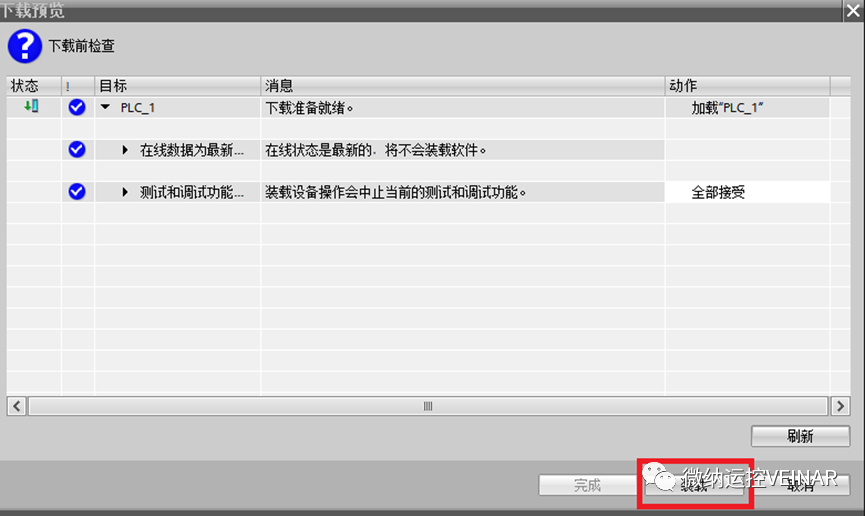Image resolution: width=865 pixels, height=516 pixels.
Task: Click the 装载 load button
Action: pos(694,485)
